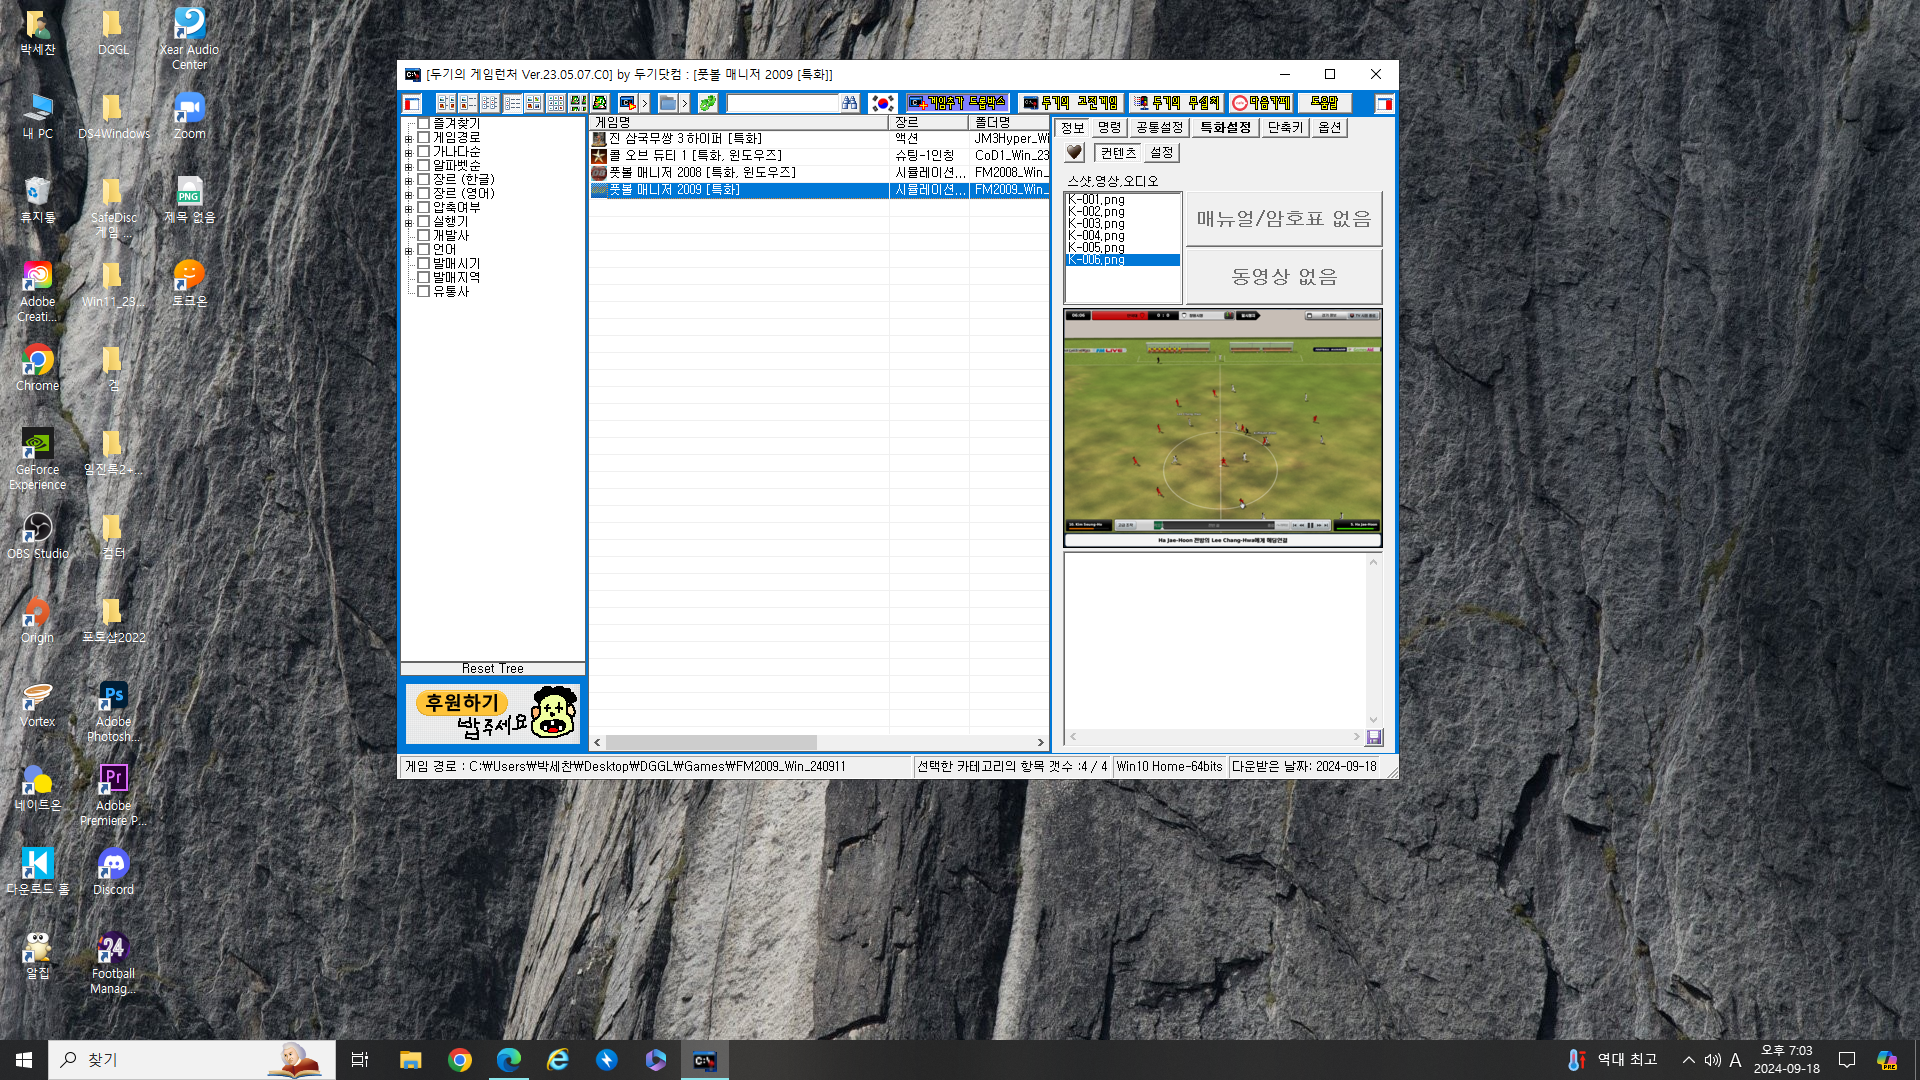Click the right panel toggle icon
Screen dimensions: 1920x1080
(x=1384, y=103)
